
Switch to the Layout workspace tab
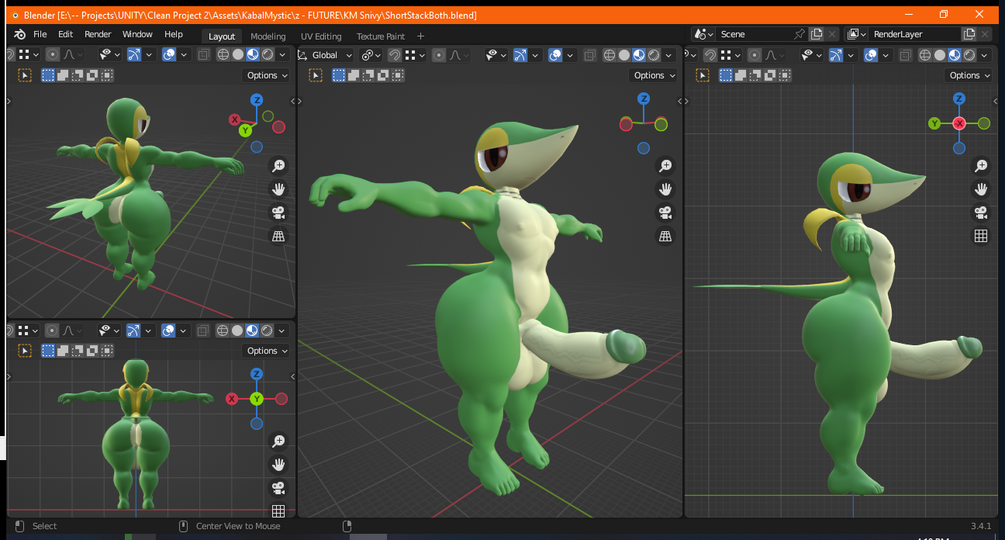pos(222,37)
